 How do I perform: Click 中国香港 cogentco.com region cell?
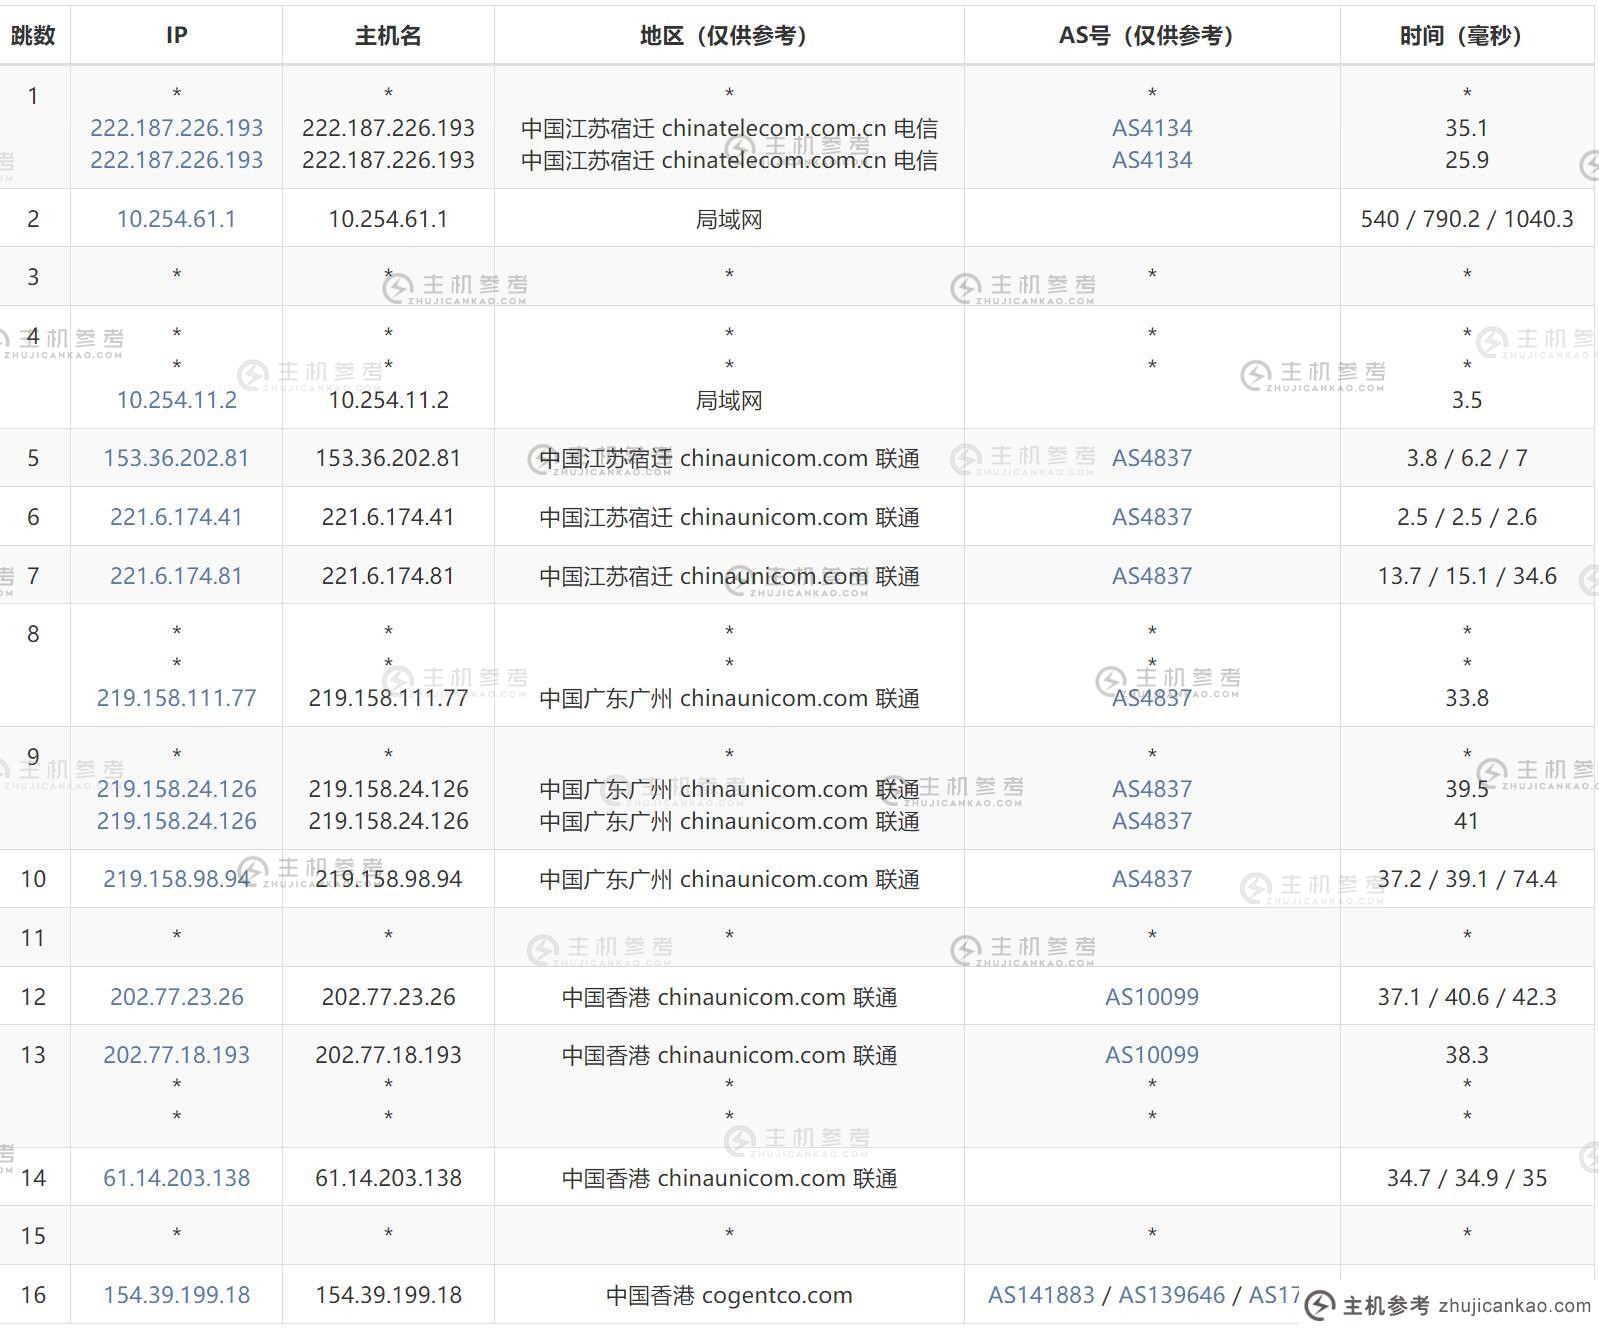tap(729, 1295)
